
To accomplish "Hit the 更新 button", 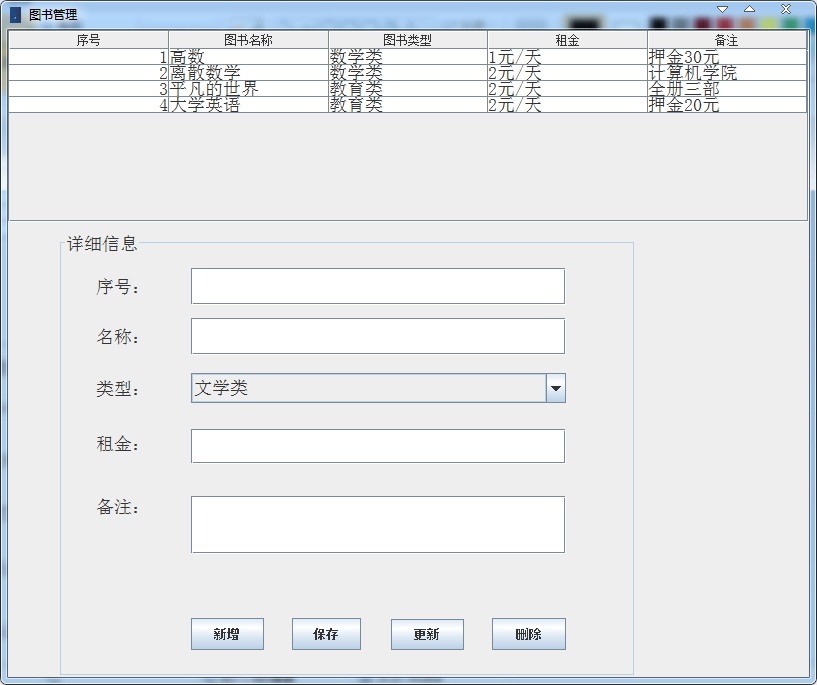I will [x=427, y=634].
